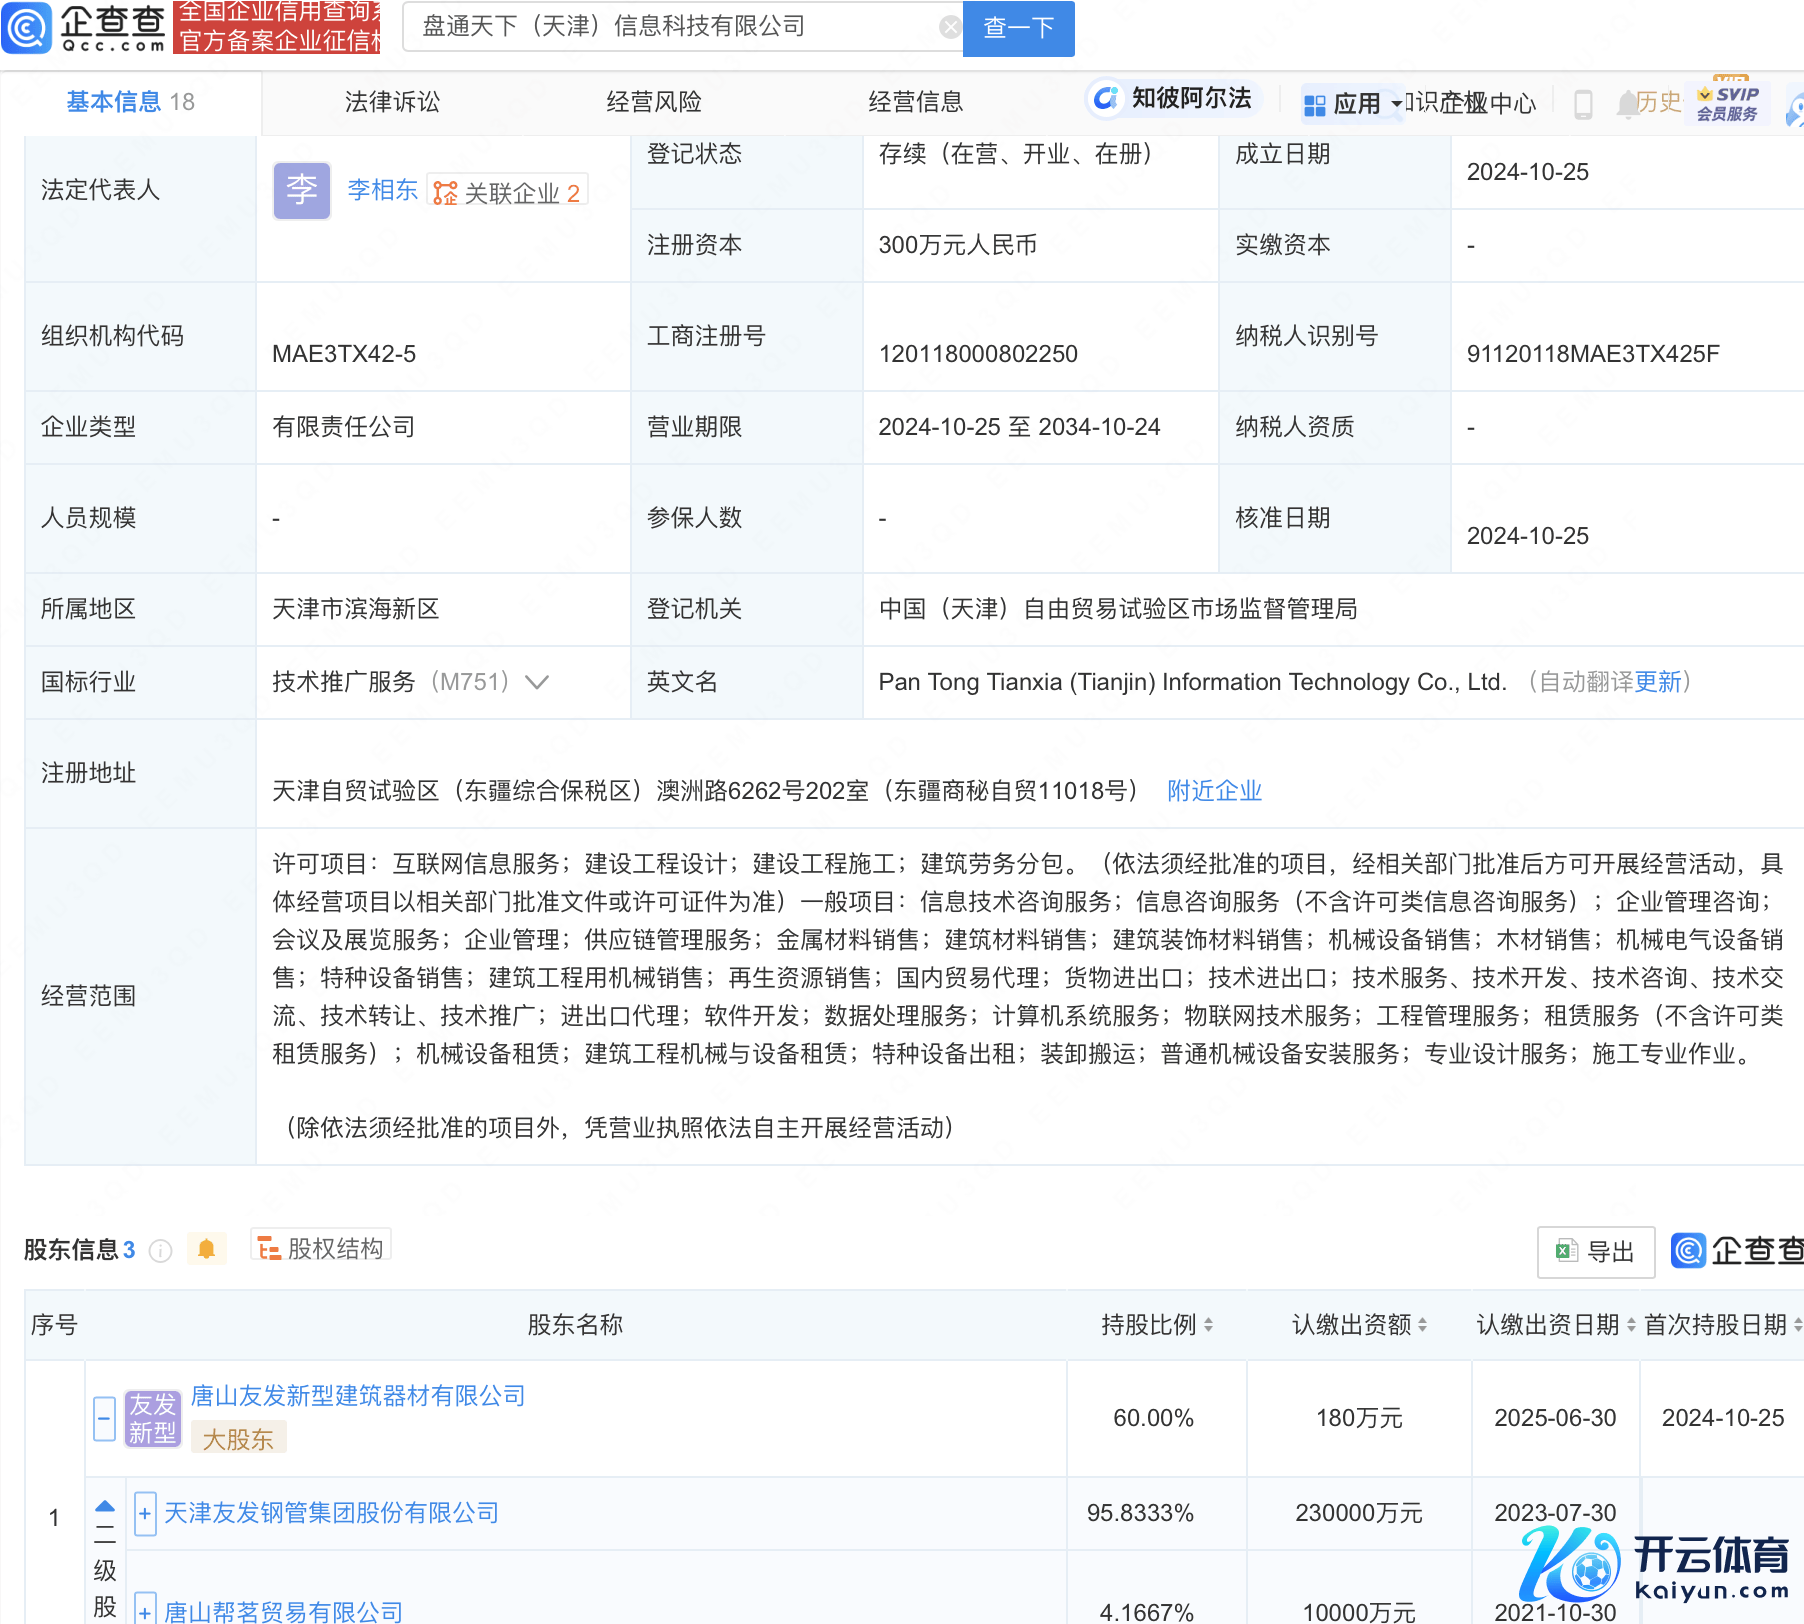1804x1624 pixels.
Task: Open 股权结构 equity structure view
Action: point(321,1249)
